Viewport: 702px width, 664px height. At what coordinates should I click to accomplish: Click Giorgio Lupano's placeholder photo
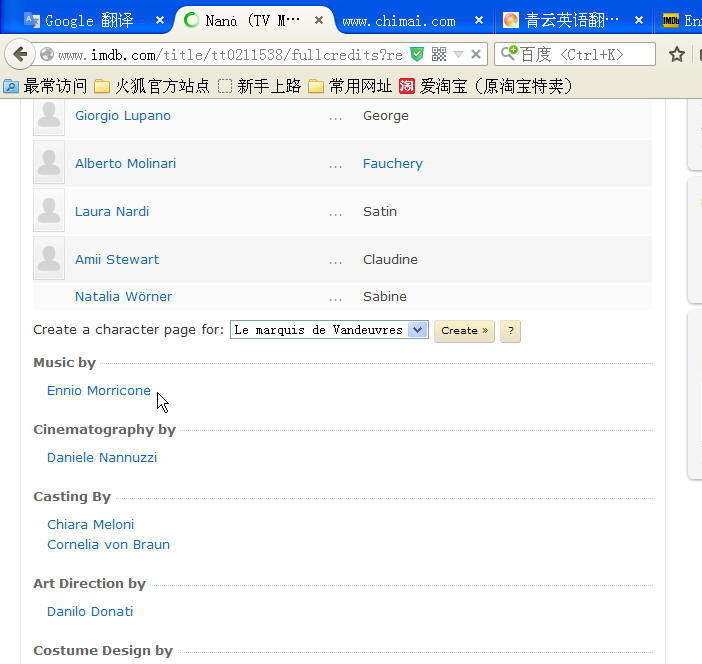[x=49, y=116]
